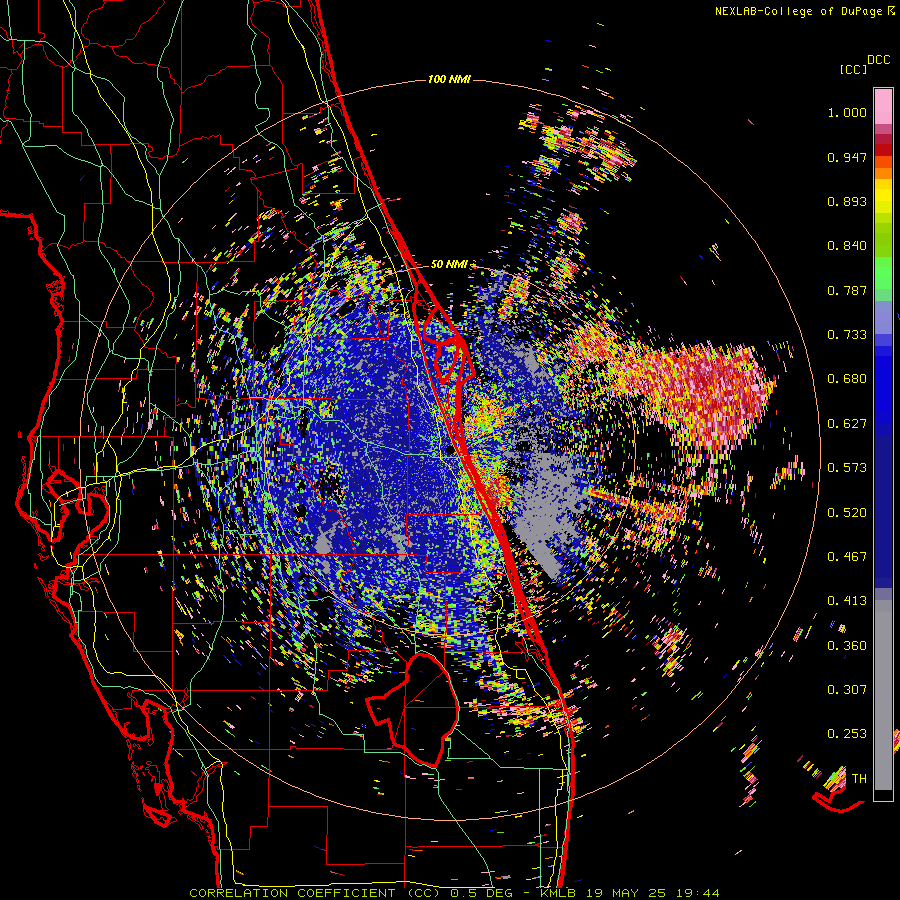Click the 0.627 scale value
The width and height of the screenshot is (900, 900).
(x=847, y=424)
